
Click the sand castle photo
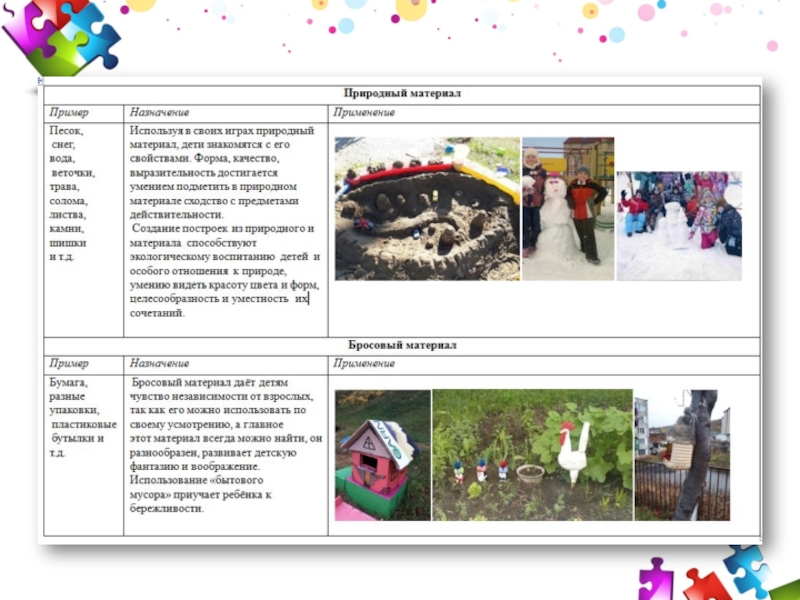(426, 209)
